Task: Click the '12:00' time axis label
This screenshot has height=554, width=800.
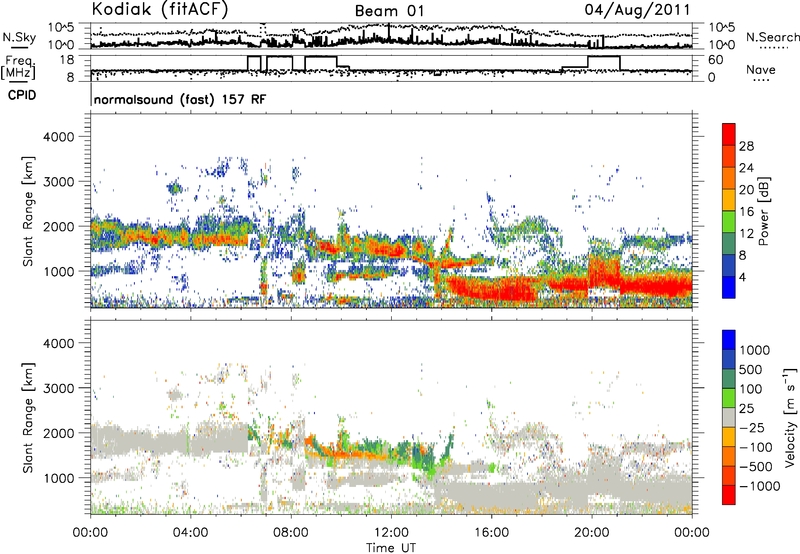Action: tap(391, 533)
